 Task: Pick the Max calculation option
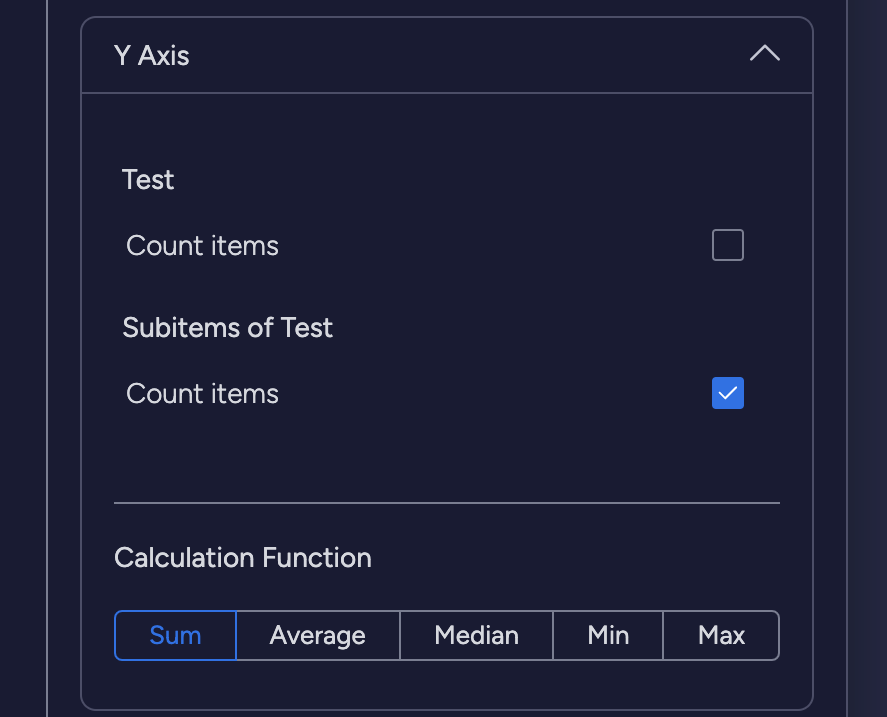[x=721, y=636]
